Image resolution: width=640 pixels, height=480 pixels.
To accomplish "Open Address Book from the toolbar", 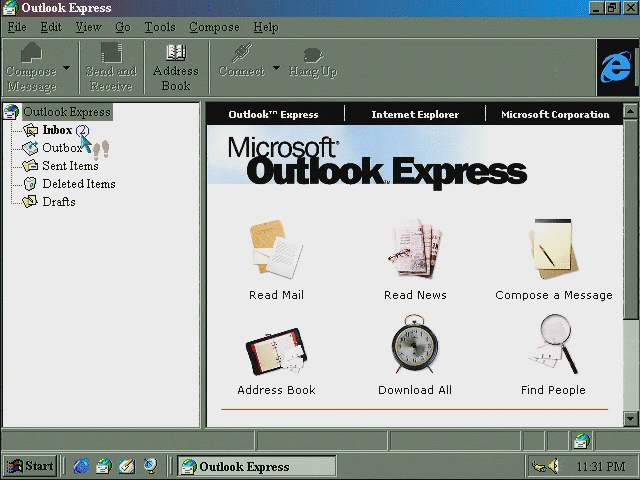I will (176, 68).
